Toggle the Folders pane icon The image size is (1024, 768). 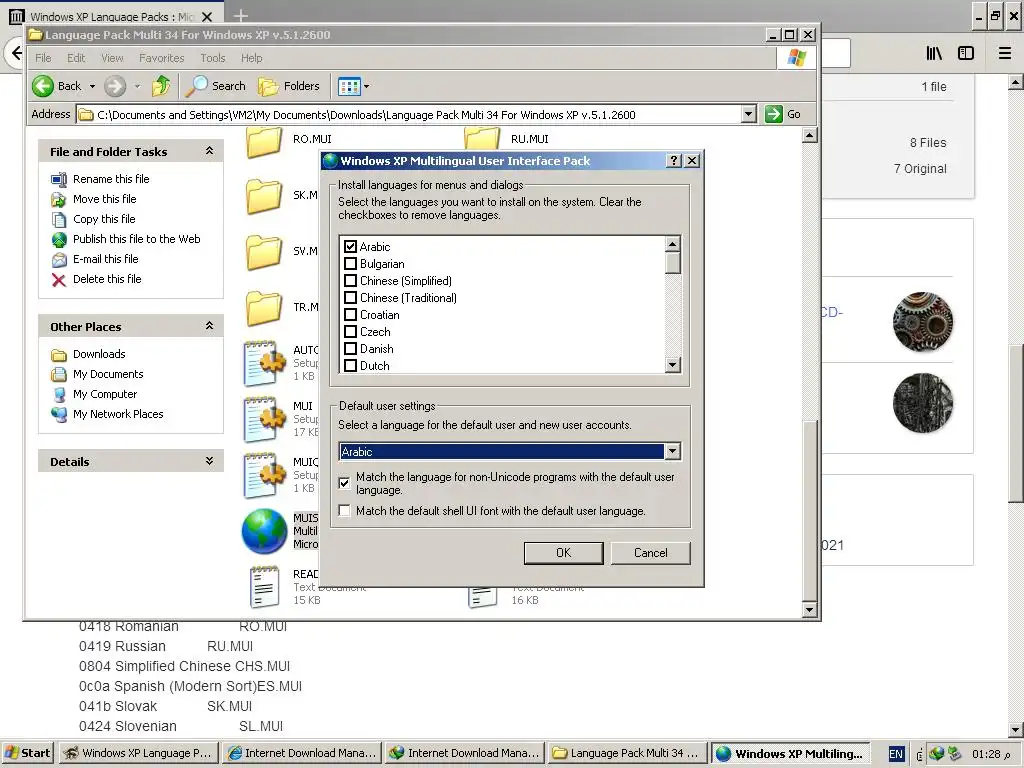pyautogui.click(x=268, y=86)
